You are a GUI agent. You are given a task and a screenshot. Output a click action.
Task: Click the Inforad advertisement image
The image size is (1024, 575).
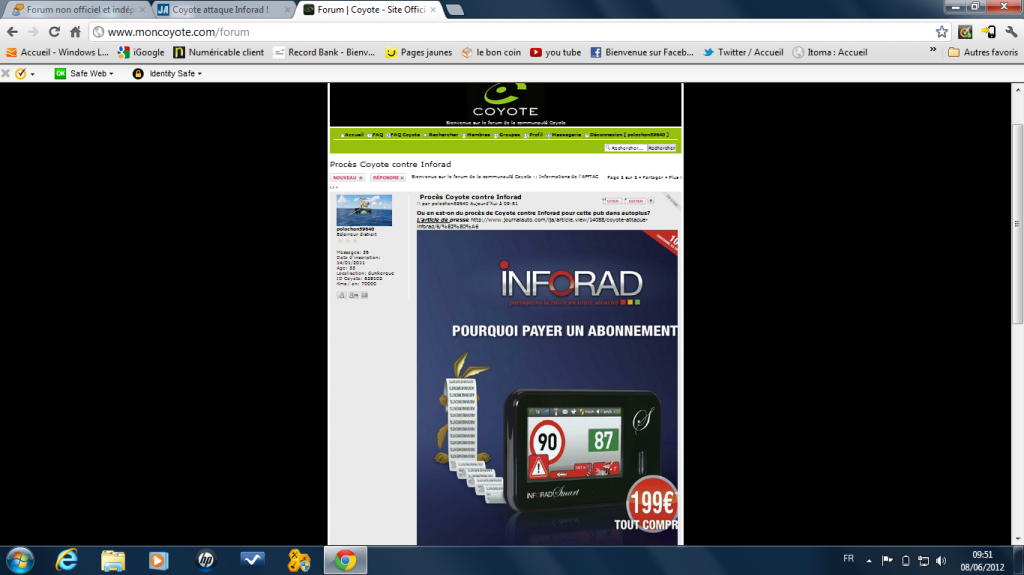click(547, 387)
